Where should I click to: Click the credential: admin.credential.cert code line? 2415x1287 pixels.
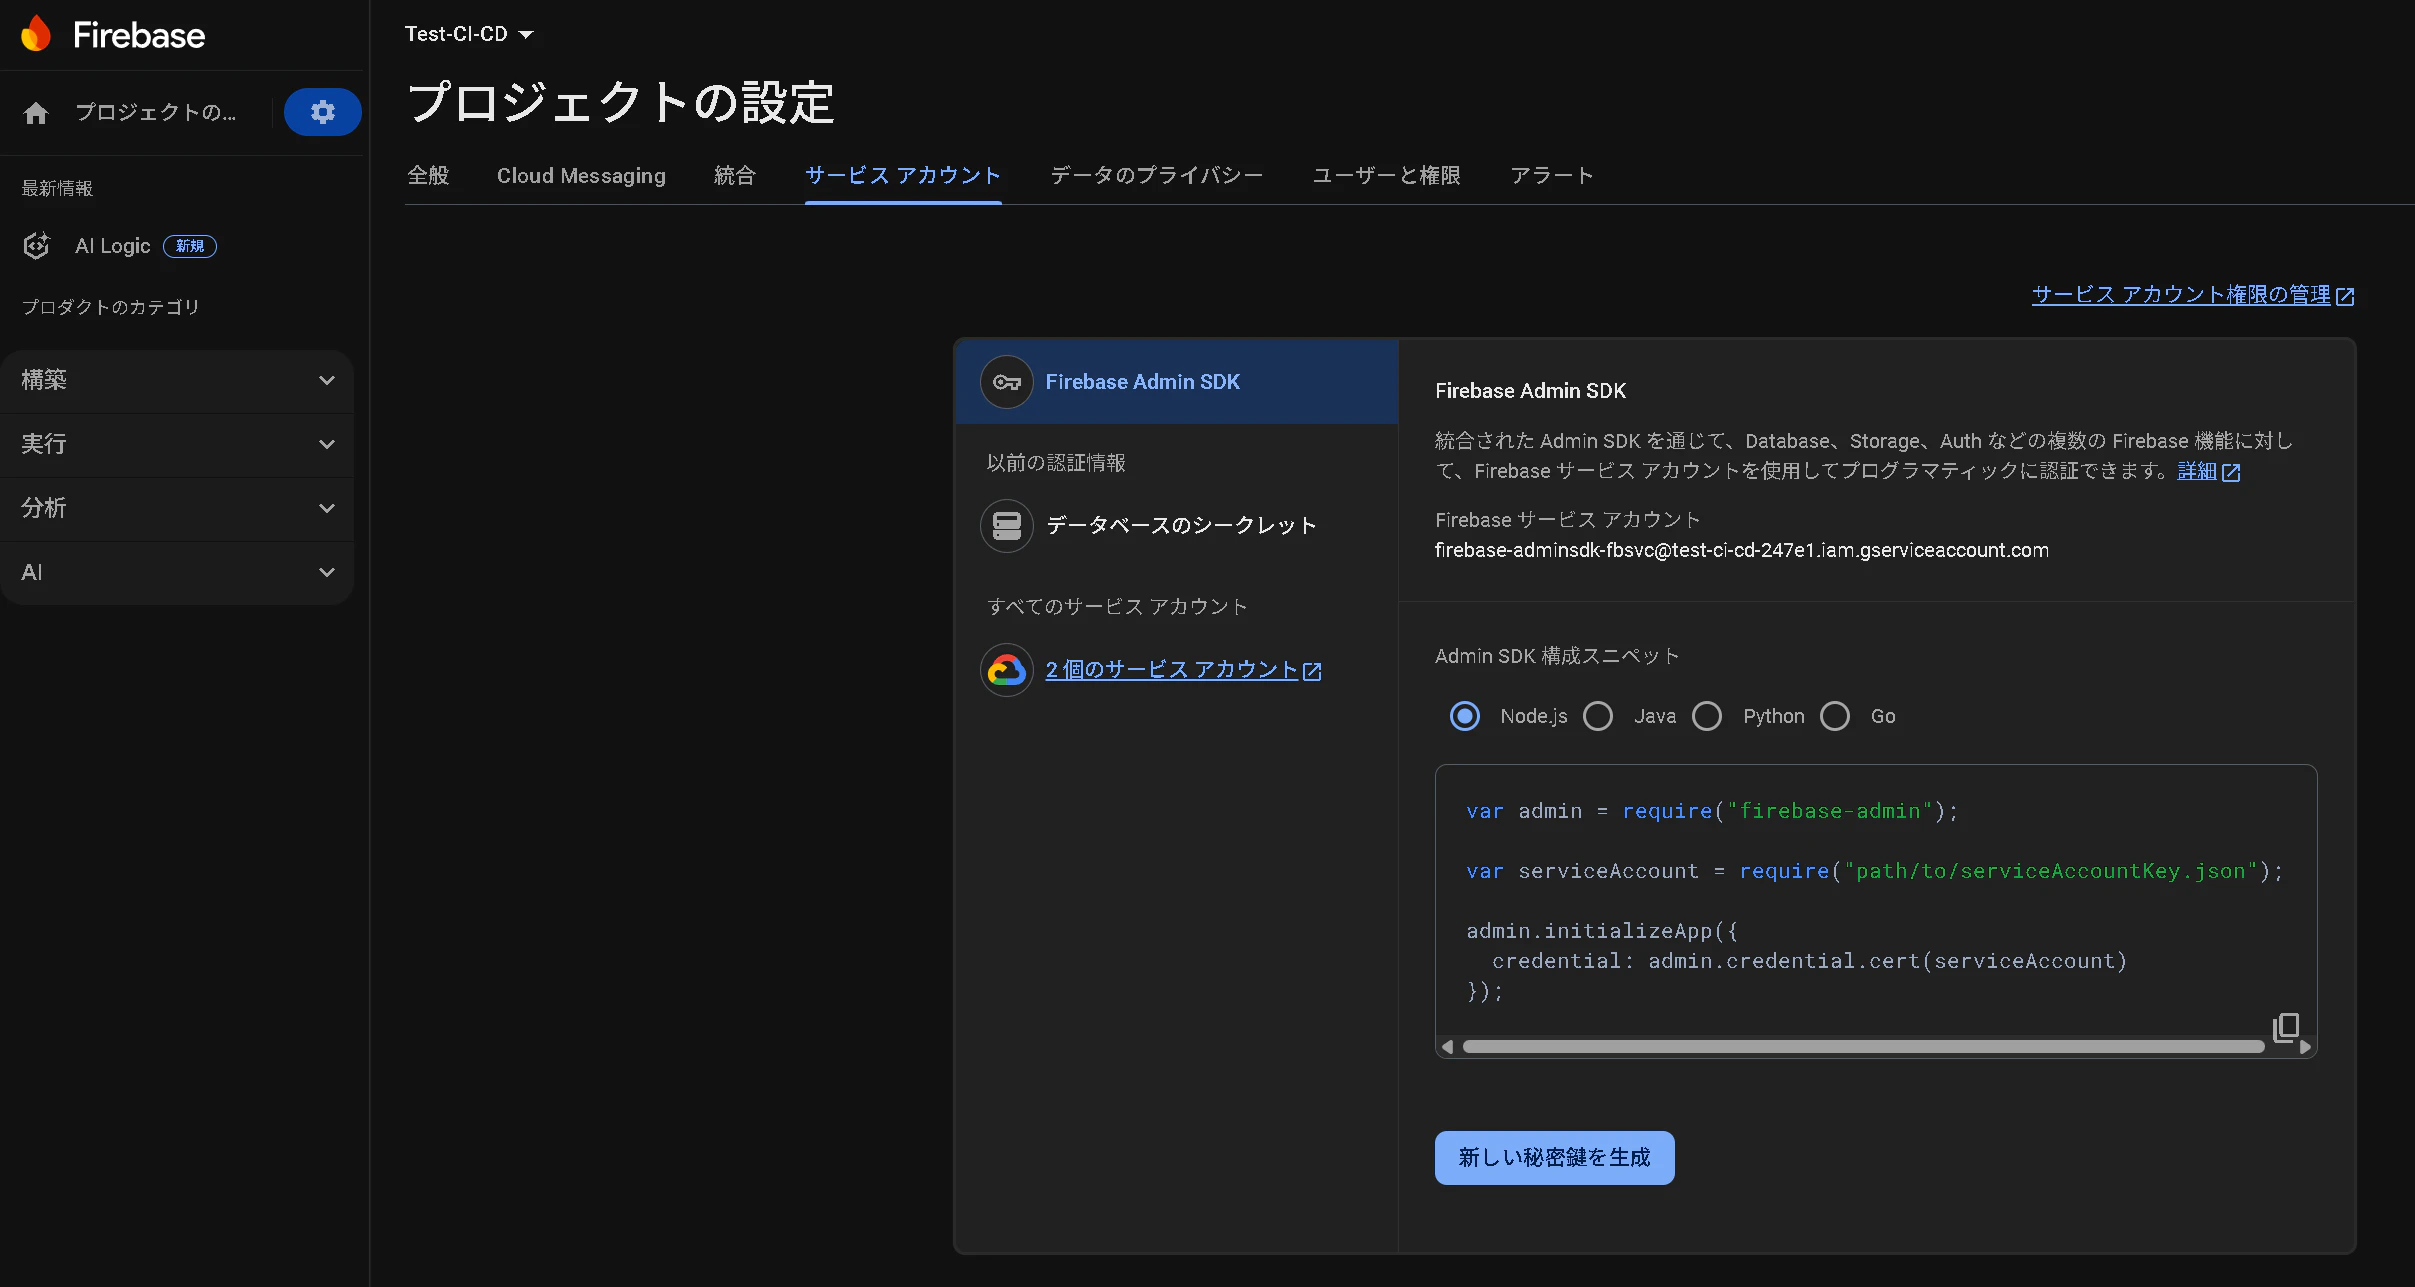click(1809, 961)
